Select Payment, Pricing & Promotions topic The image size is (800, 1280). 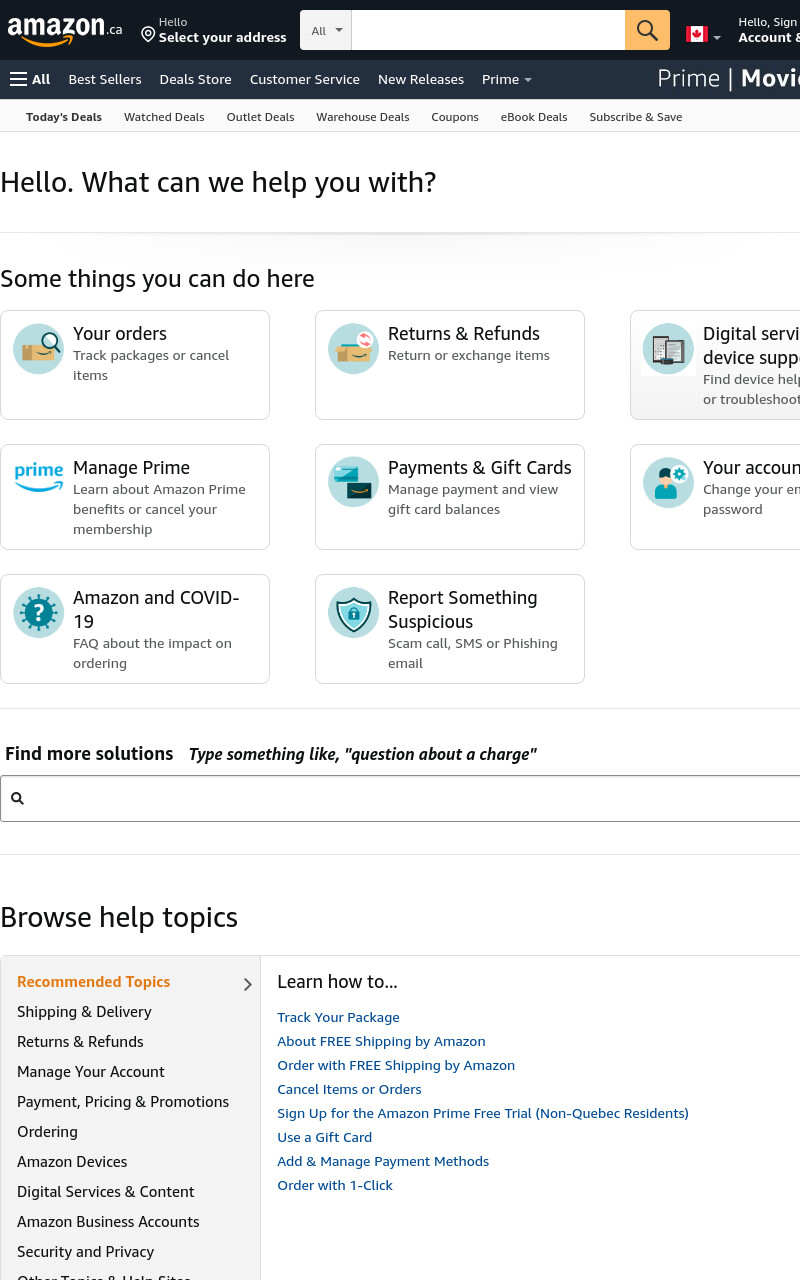(123, 1102)
